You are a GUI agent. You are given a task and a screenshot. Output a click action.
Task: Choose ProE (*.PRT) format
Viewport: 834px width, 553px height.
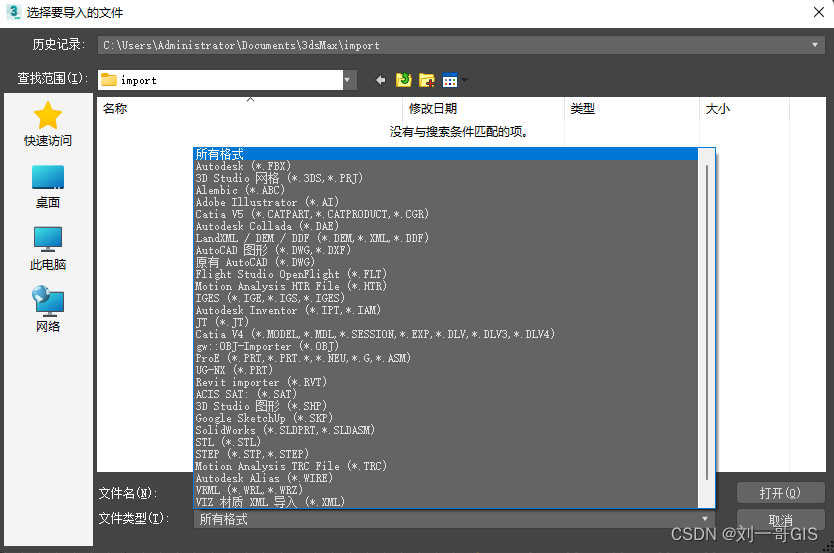pos(446,358)
